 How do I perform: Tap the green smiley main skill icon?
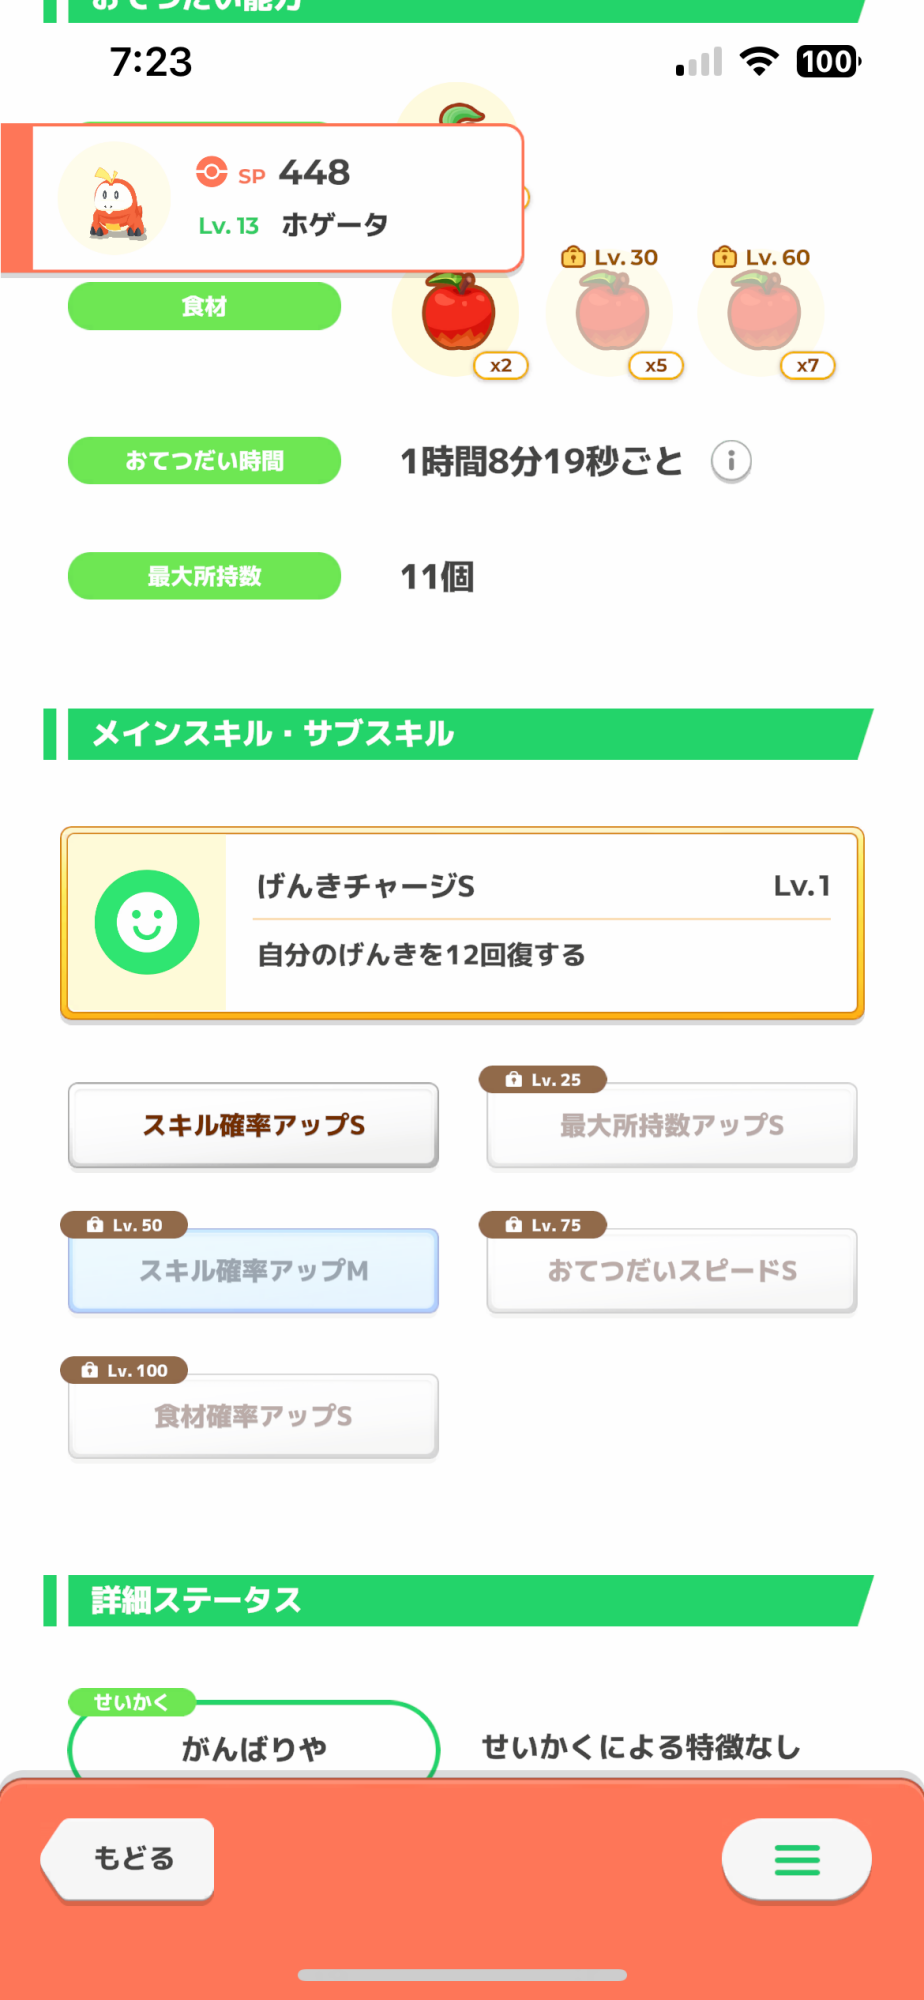click(x=147, y=922)
